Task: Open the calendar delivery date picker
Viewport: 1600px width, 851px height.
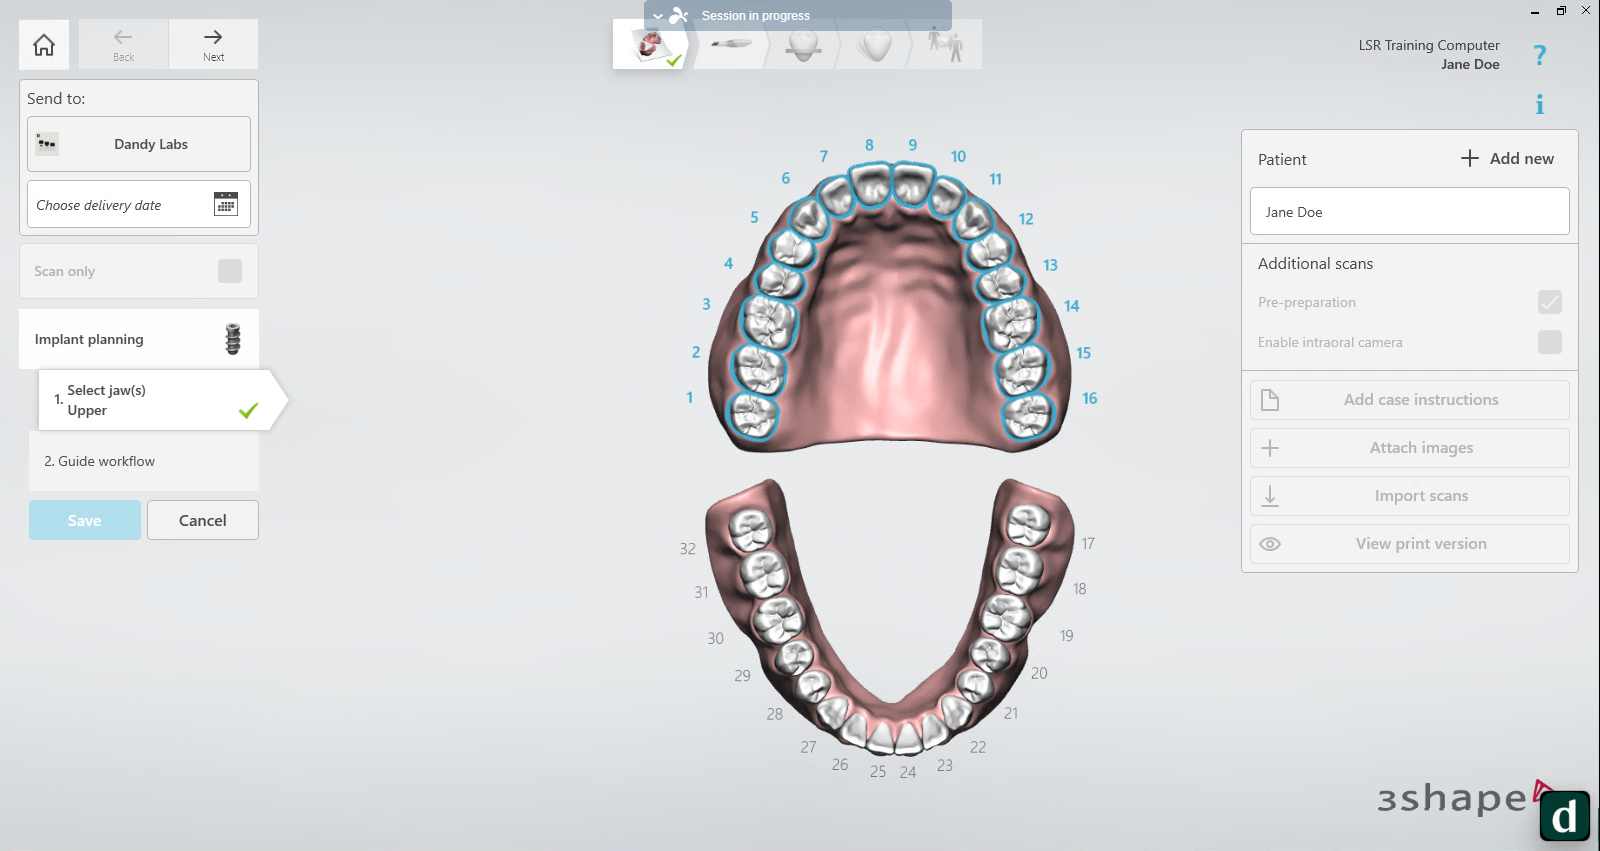Action: [x=226, y=204]
